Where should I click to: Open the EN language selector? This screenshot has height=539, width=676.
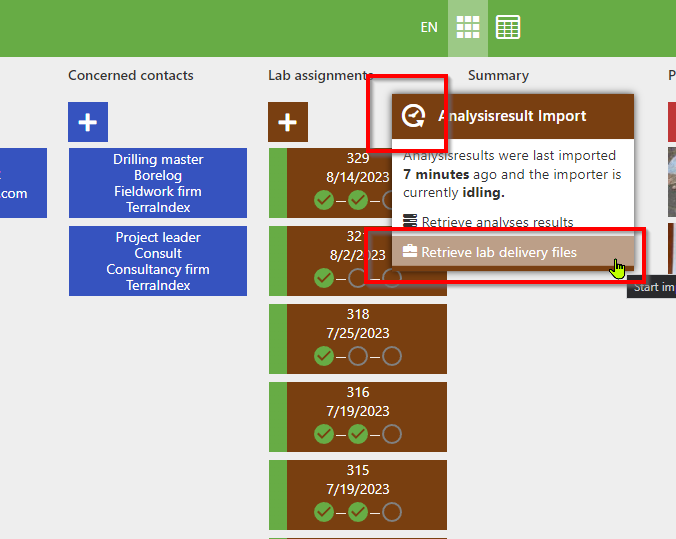point(429,28)
